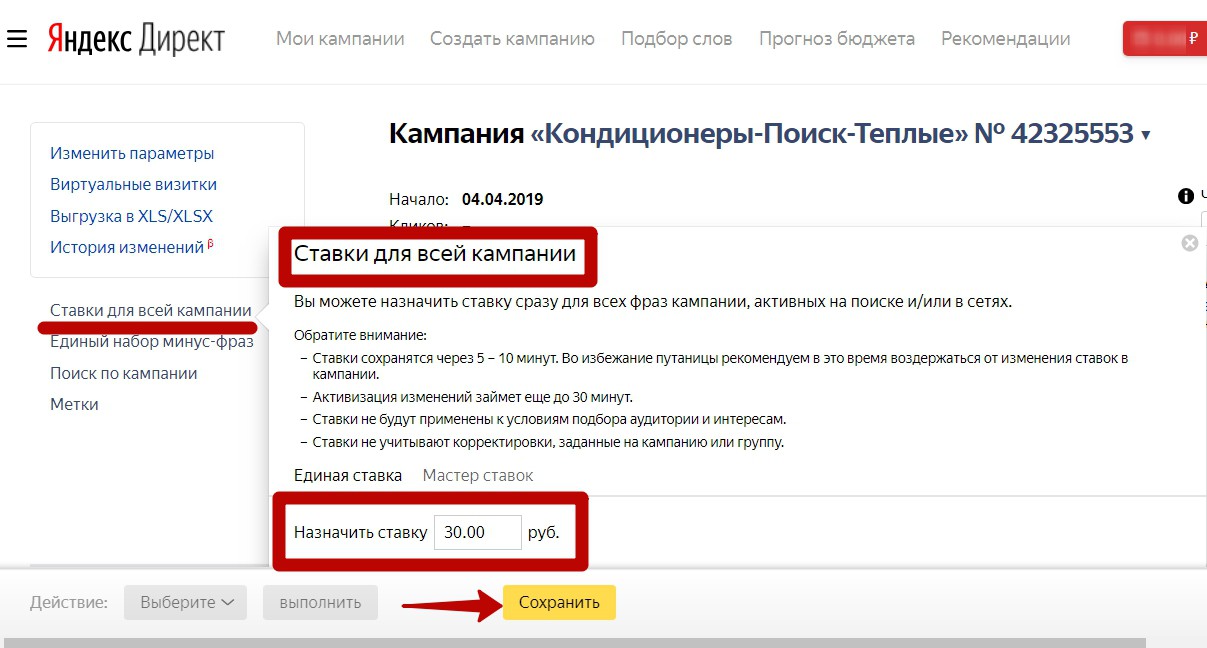
Task: Click the выполнить button
Action: pos(320,602)
